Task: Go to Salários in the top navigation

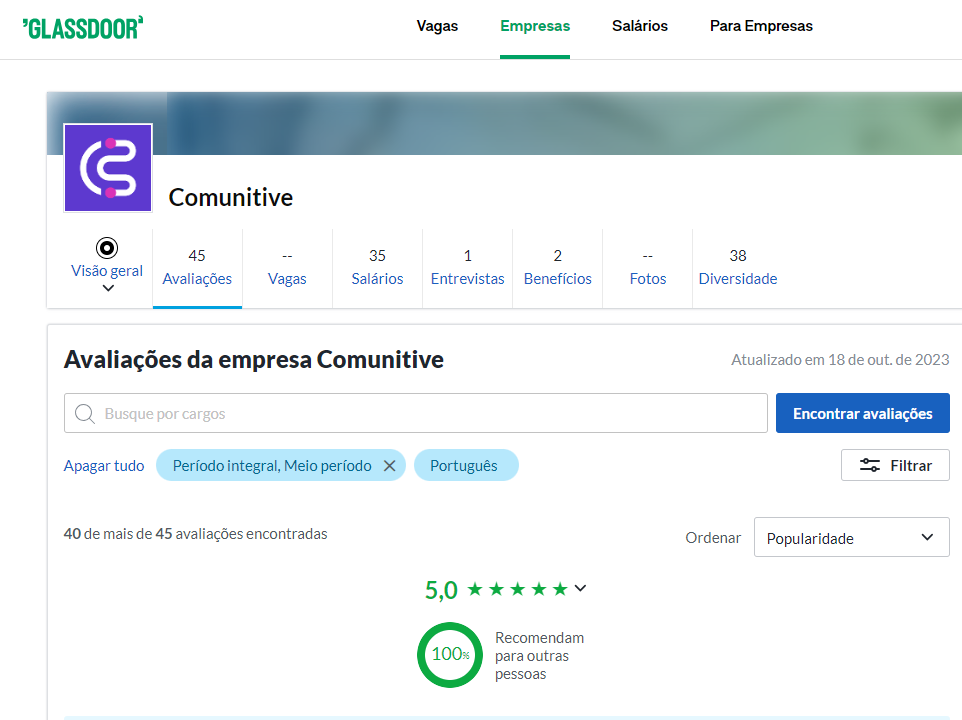Action: click(x=640, y=26)
